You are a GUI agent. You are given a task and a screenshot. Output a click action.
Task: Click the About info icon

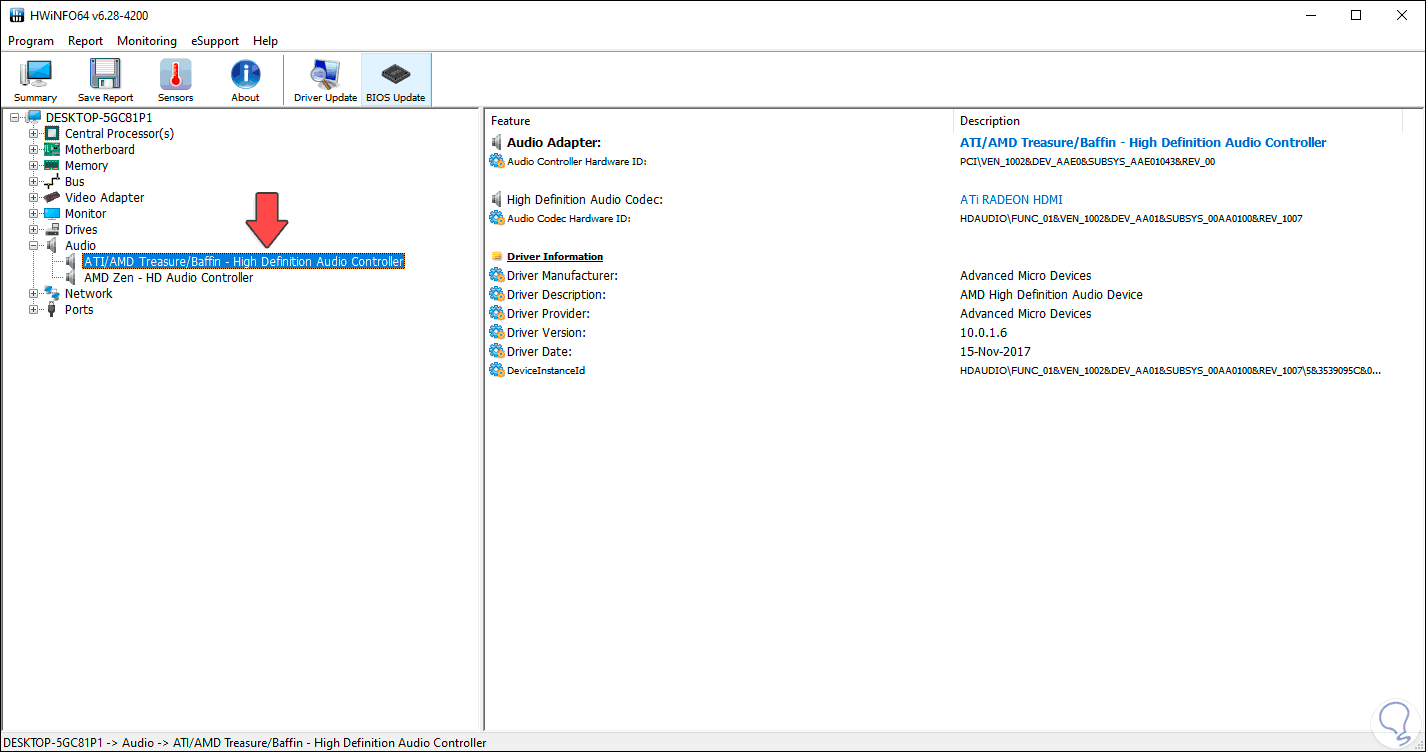pos(245,75)
